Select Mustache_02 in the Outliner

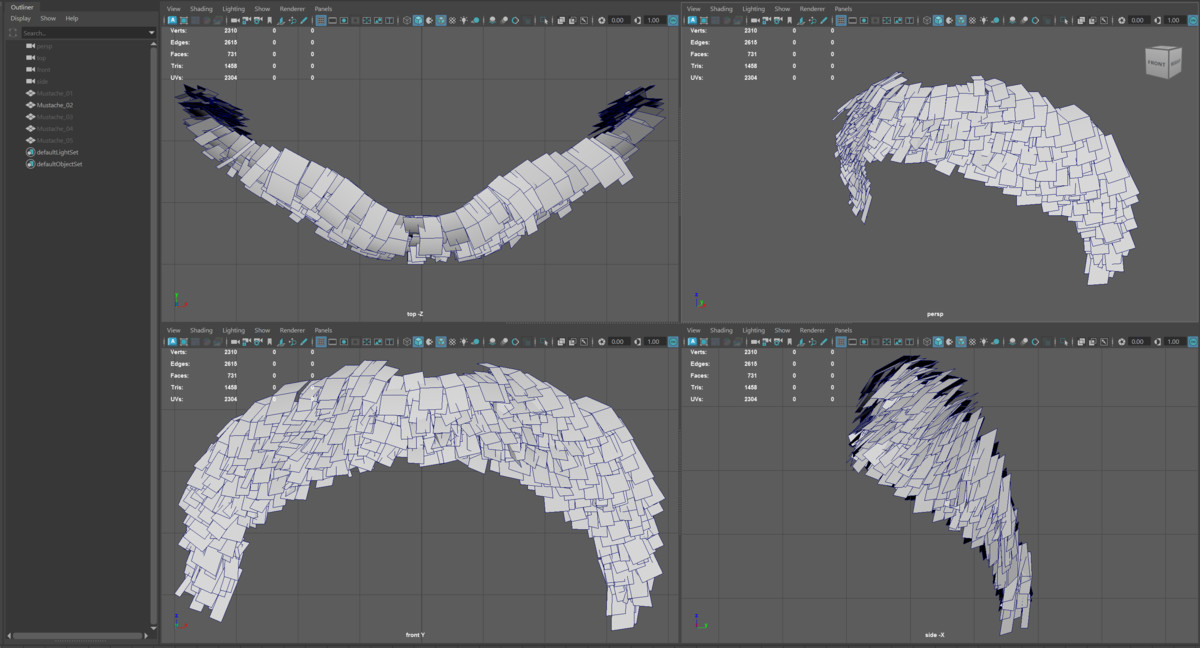click(x=55, y=105)
